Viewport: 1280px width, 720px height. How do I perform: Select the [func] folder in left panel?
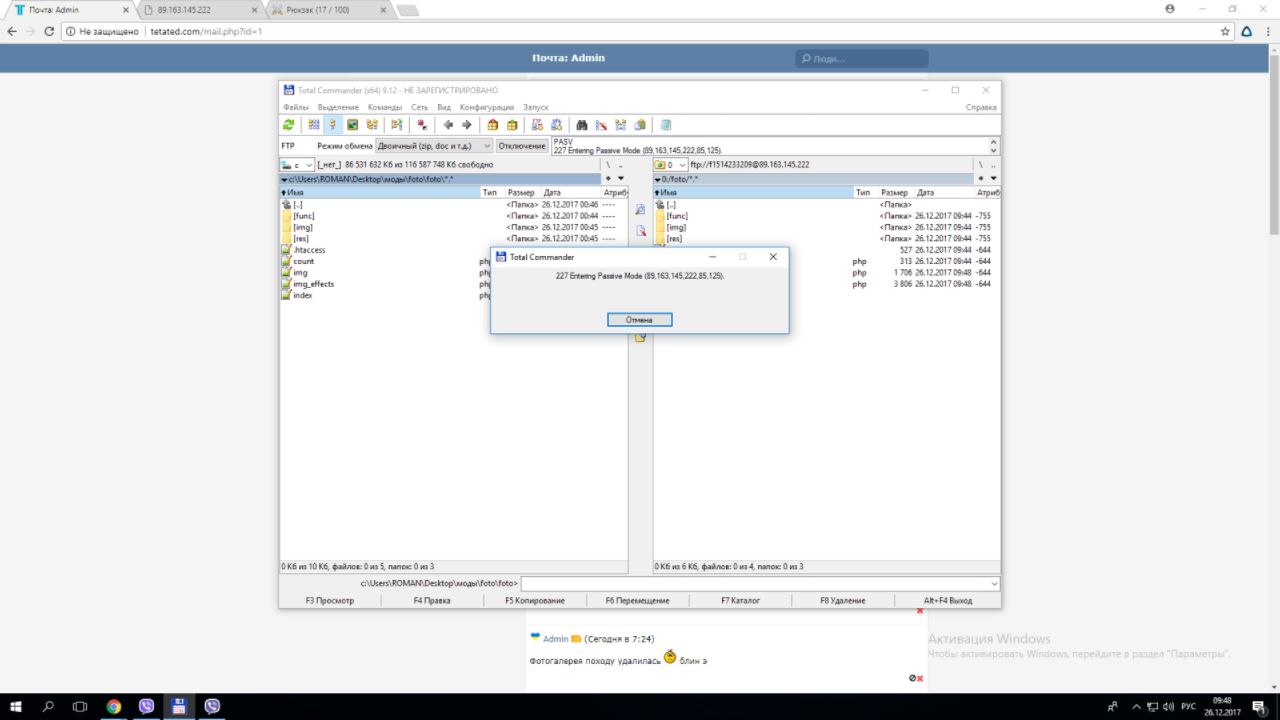pos(304,216)
